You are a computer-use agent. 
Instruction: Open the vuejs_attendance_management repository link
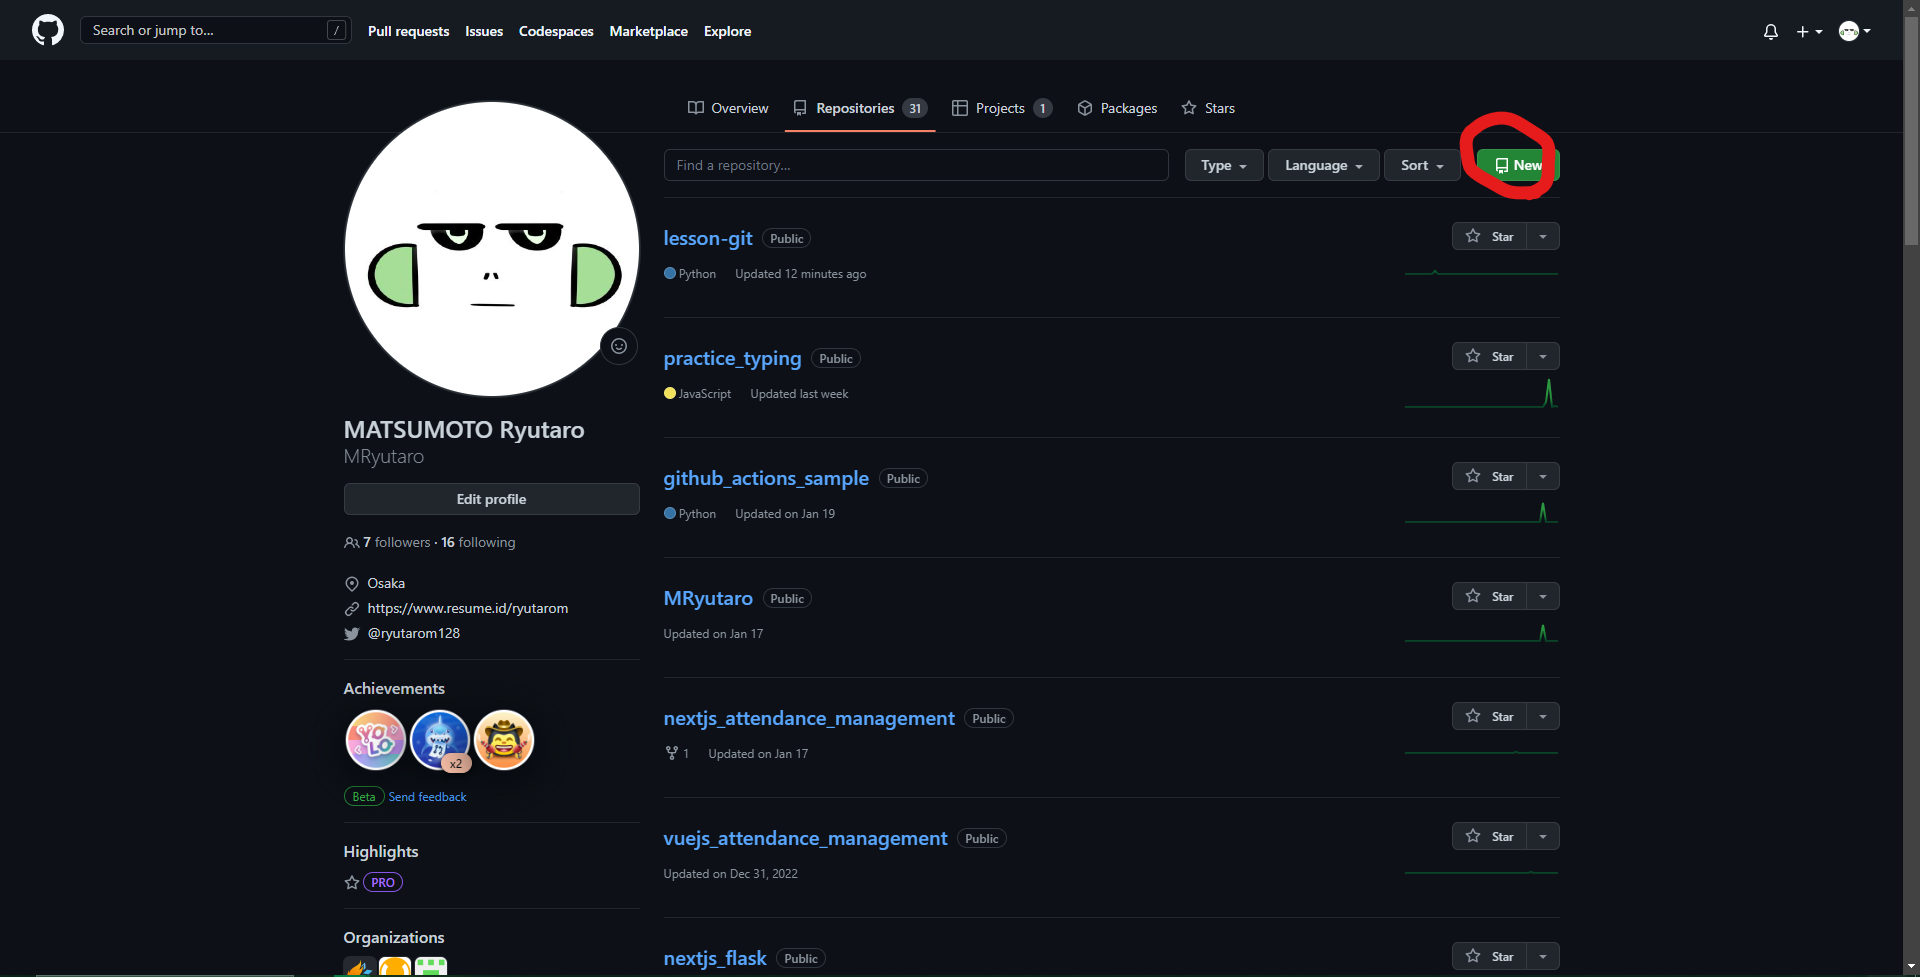click(x=805, y=838)
